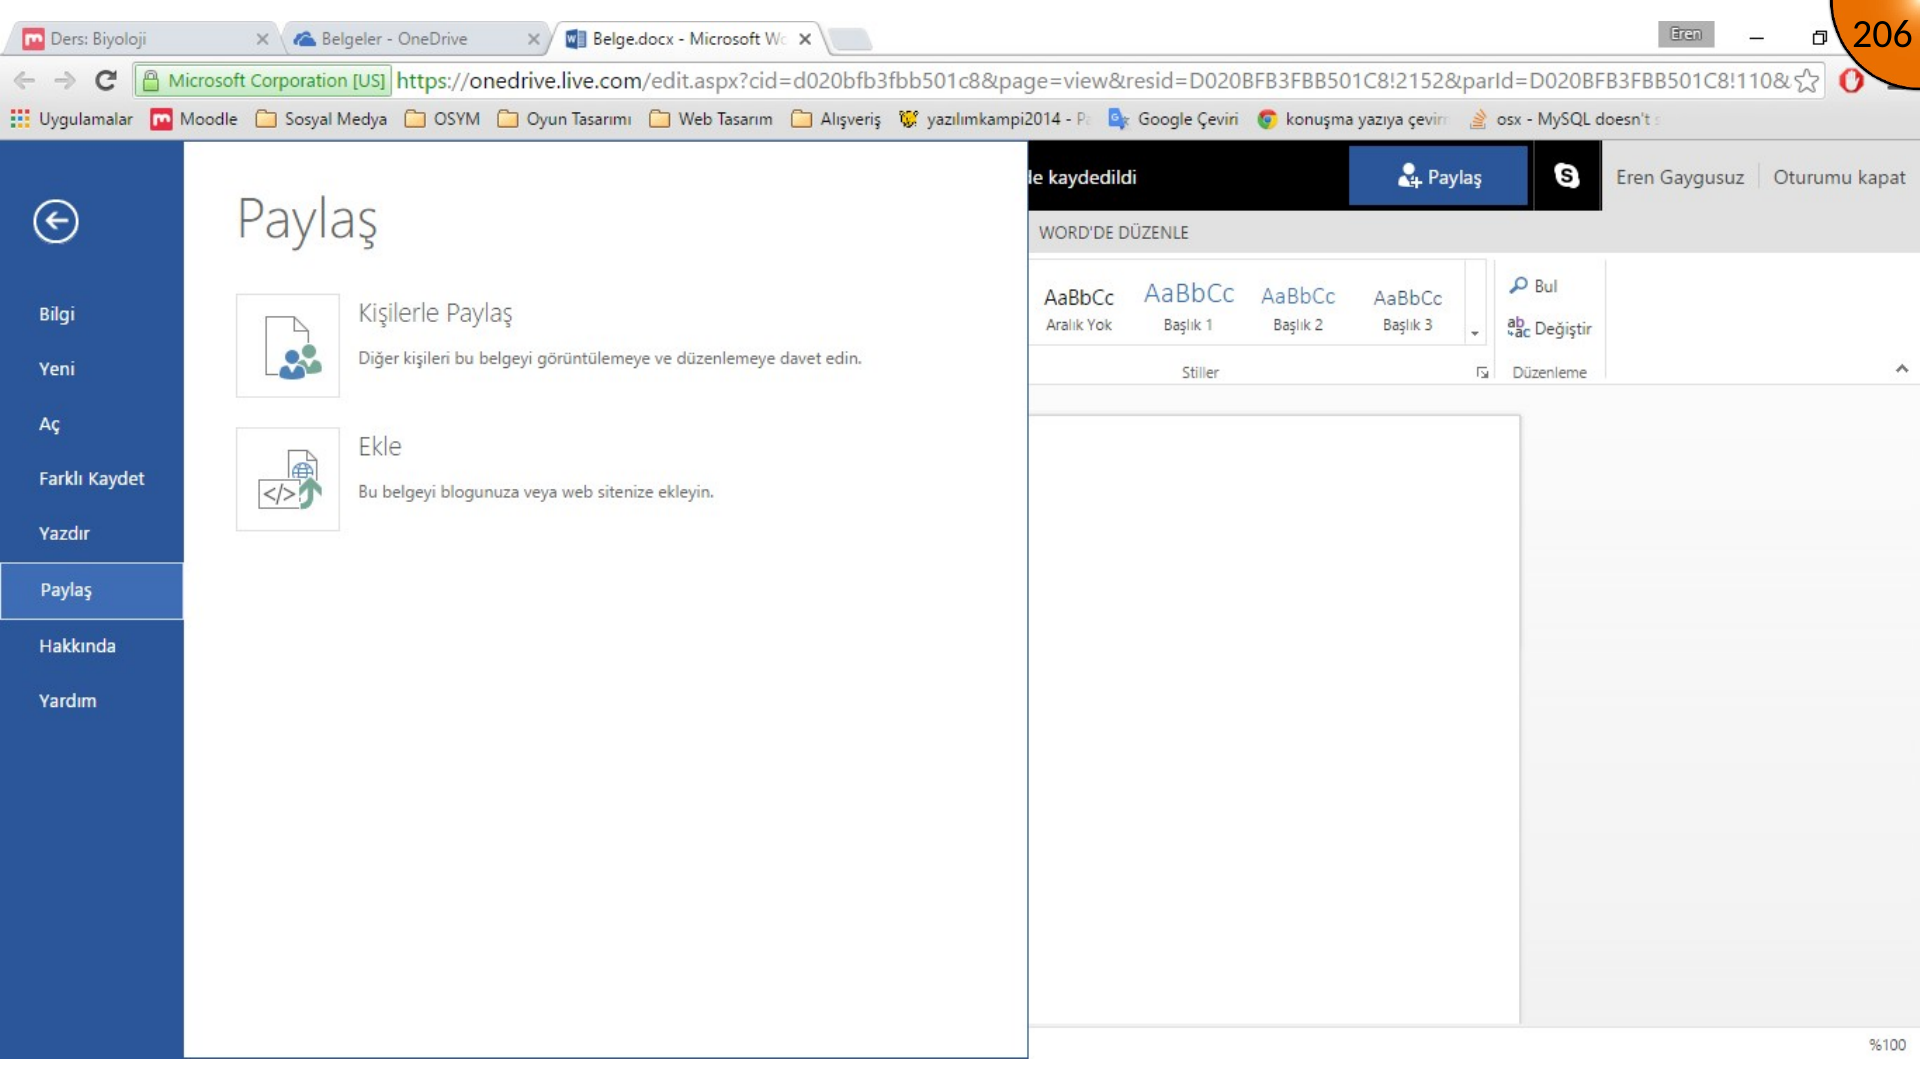1921x1080 pixels.
Task: Click Oturumu kapat to sign out
Action: click(1839, 177)
